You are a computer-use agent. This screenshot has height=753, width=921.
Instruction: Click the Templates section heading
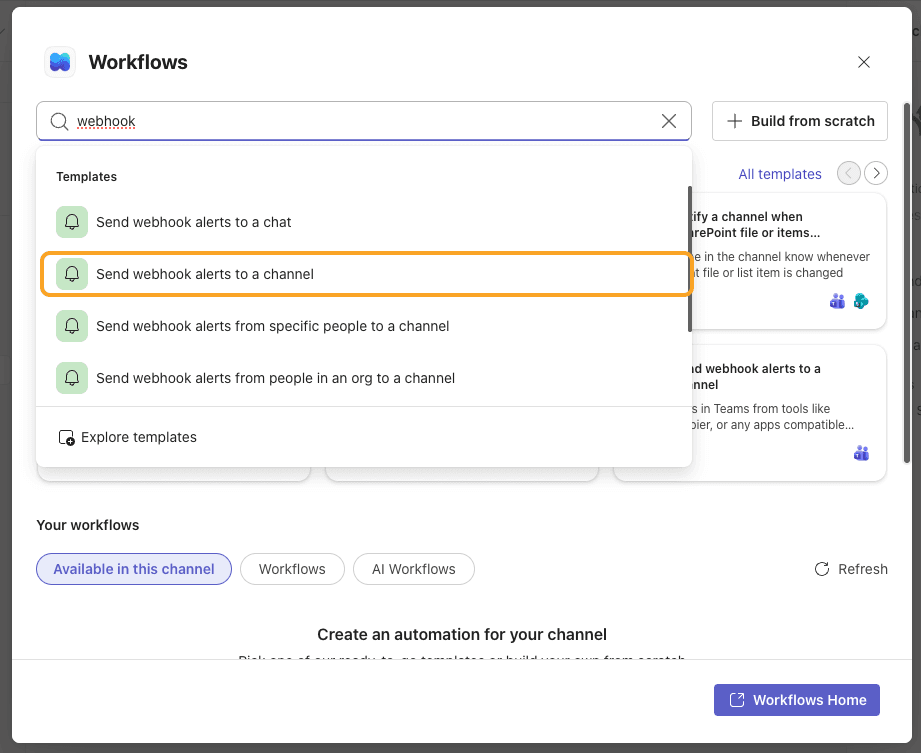pos(86,177)
